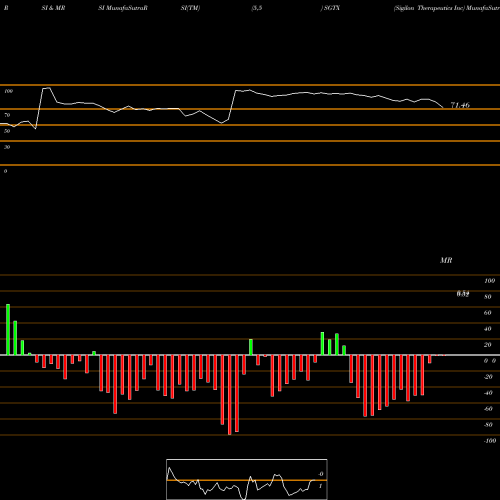Click the ") SGTX" ticker text
Screen dimensions: 500x500
(x=330, y=8)
